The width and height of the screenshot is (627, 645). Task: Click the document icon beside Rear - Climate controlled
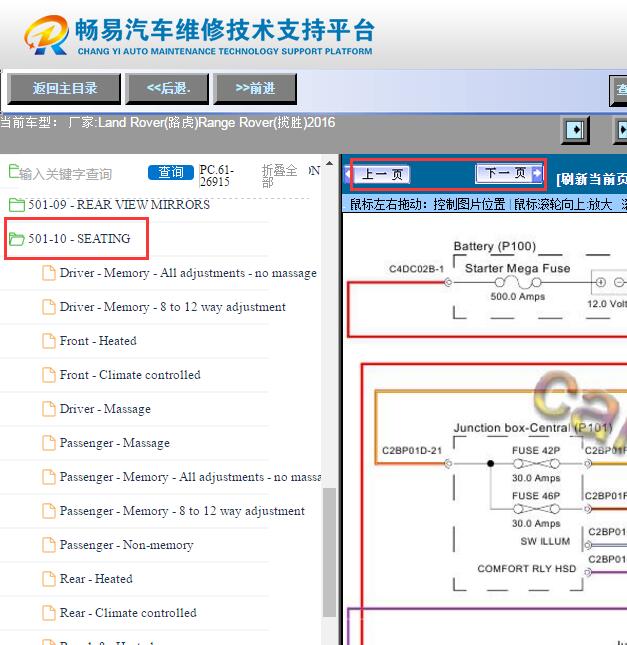(x=49, y=613)
